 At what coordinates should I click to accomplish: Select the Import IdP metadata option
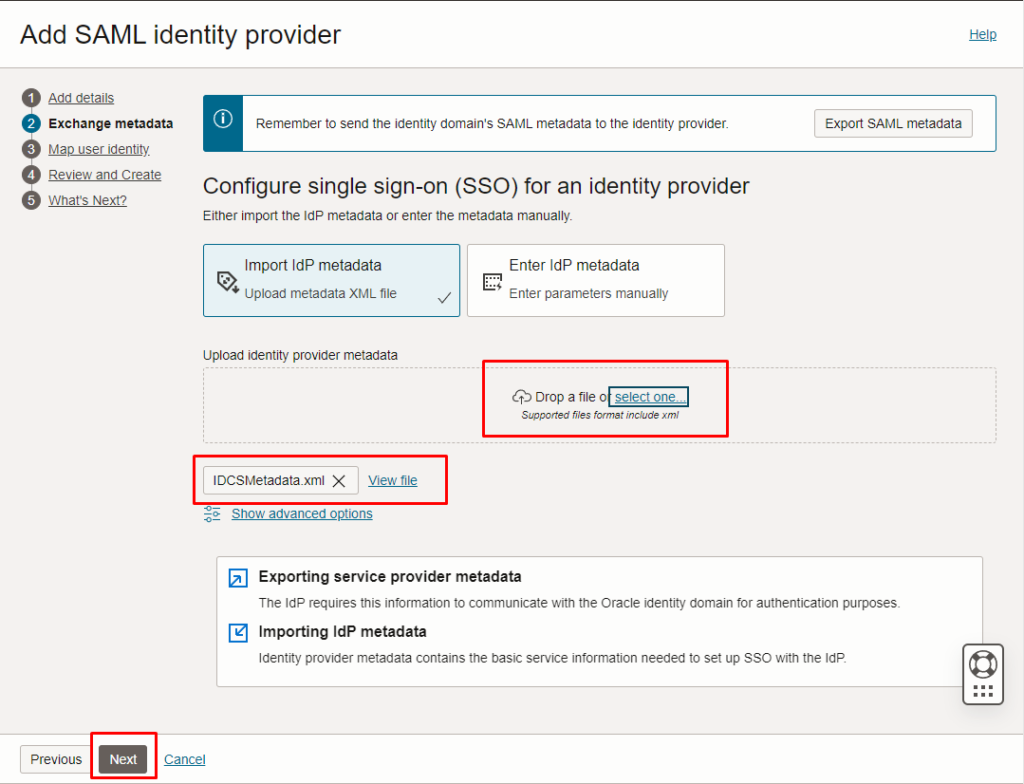point(331,280)
